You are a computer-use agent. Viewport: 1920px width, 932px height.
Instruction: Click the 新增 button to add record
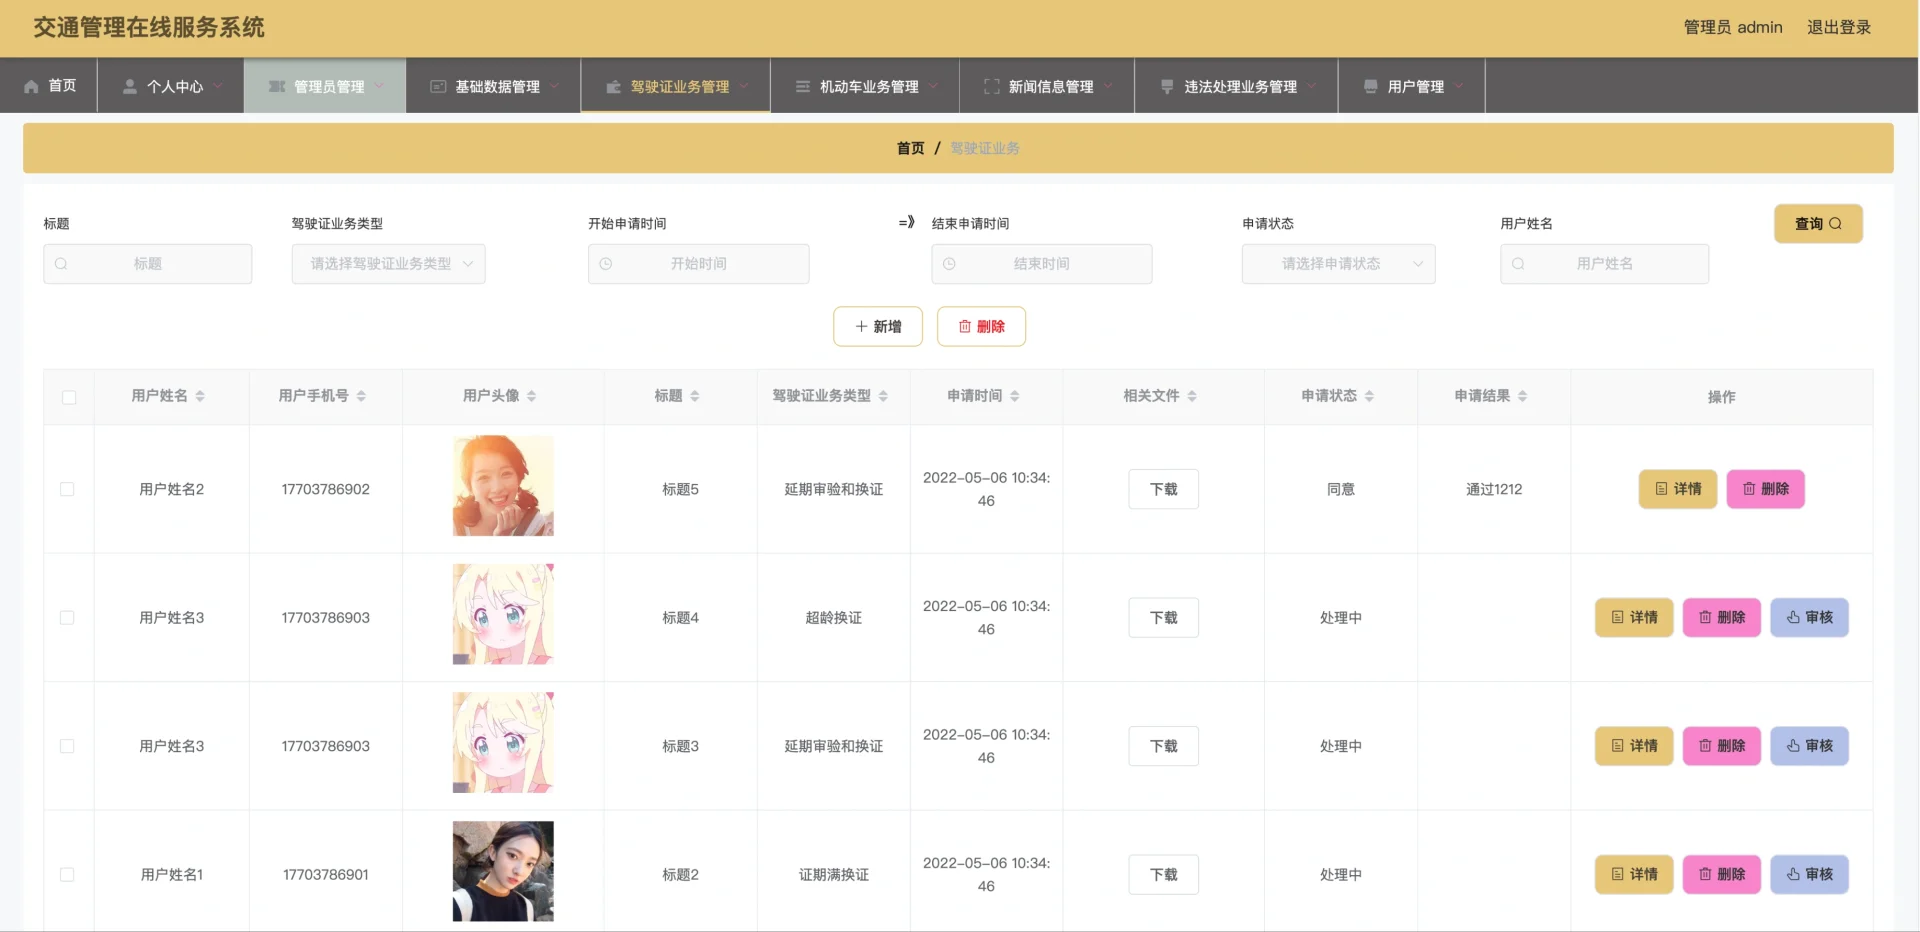coord(878,327)
